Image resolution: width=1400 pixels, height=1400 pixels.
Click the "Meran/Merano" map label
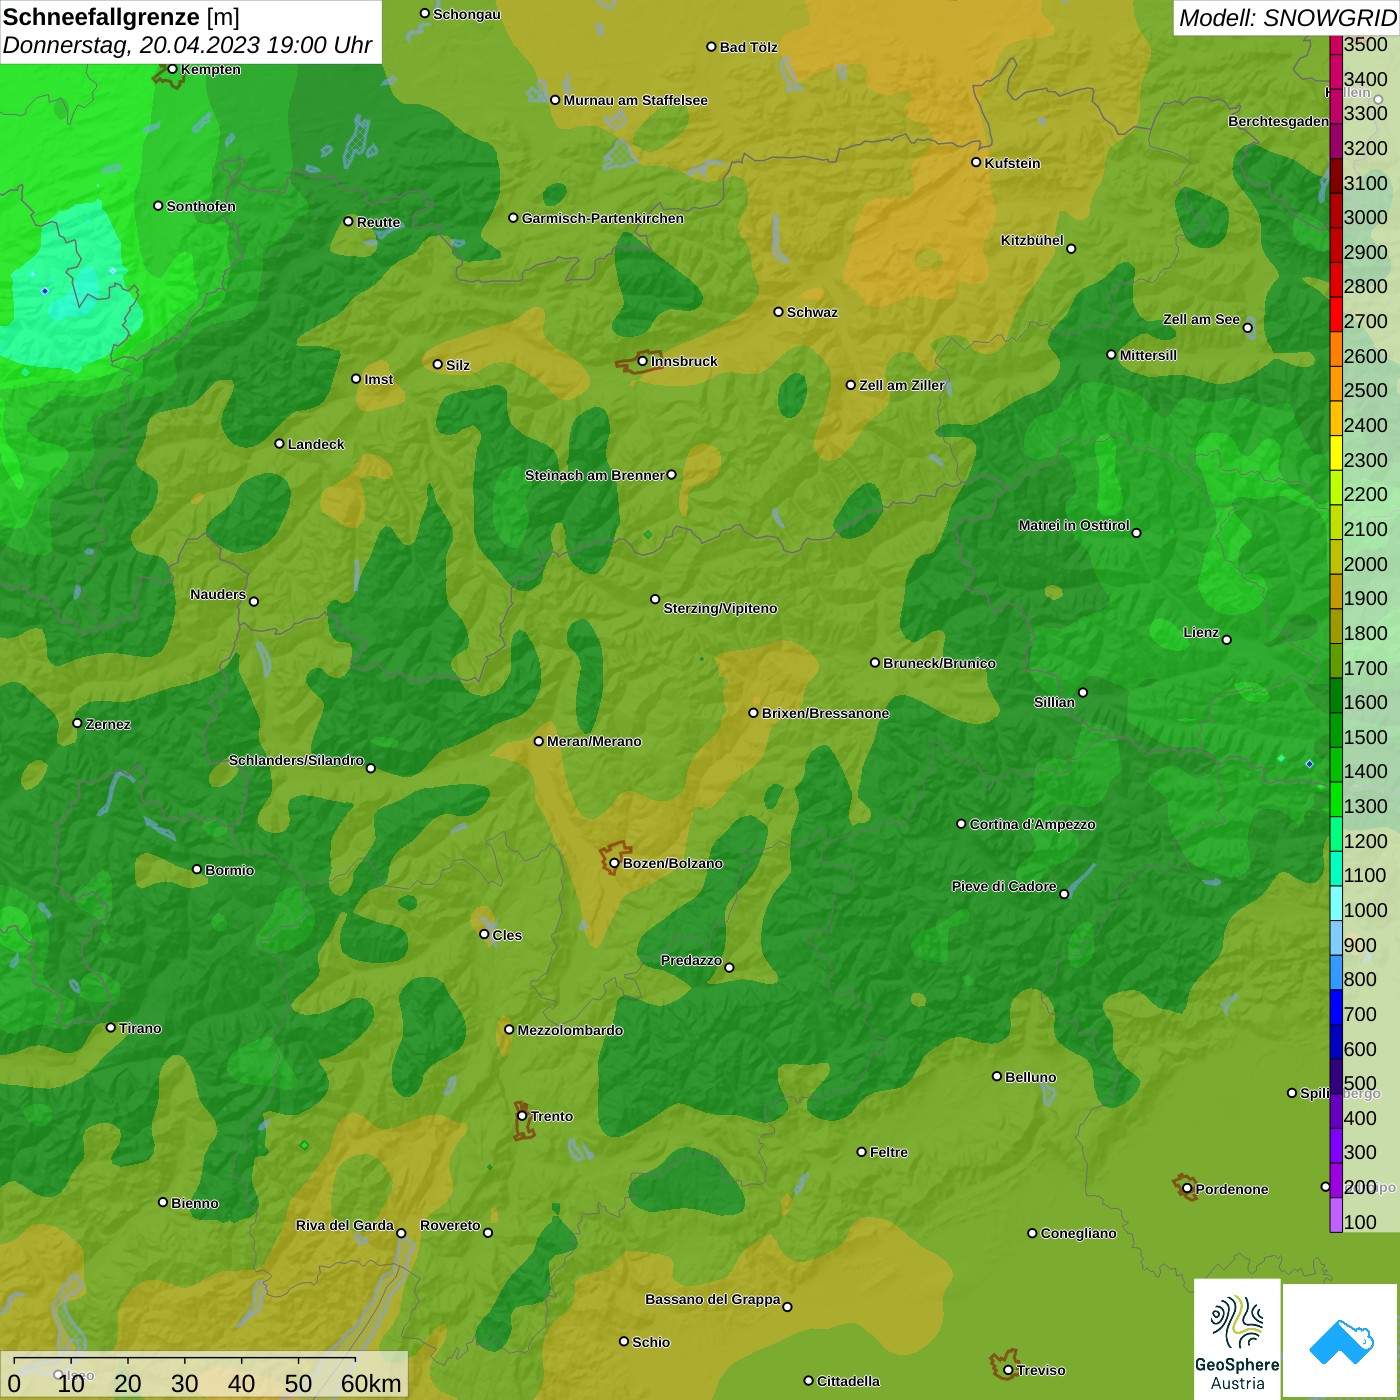click(x=594, y=741)
